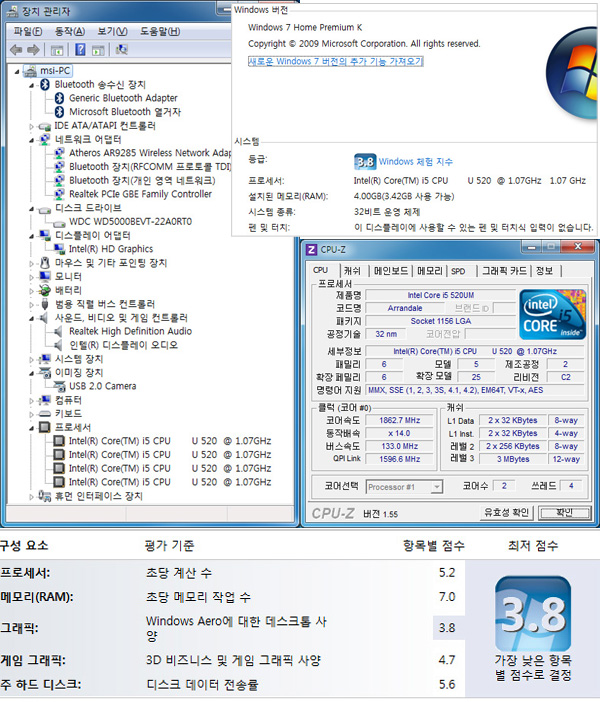Click the Forward arrow in Device Manager toolbar
The width and height of the screenshot is (600, 702).
pyautogui.click(x=33, y=50)
